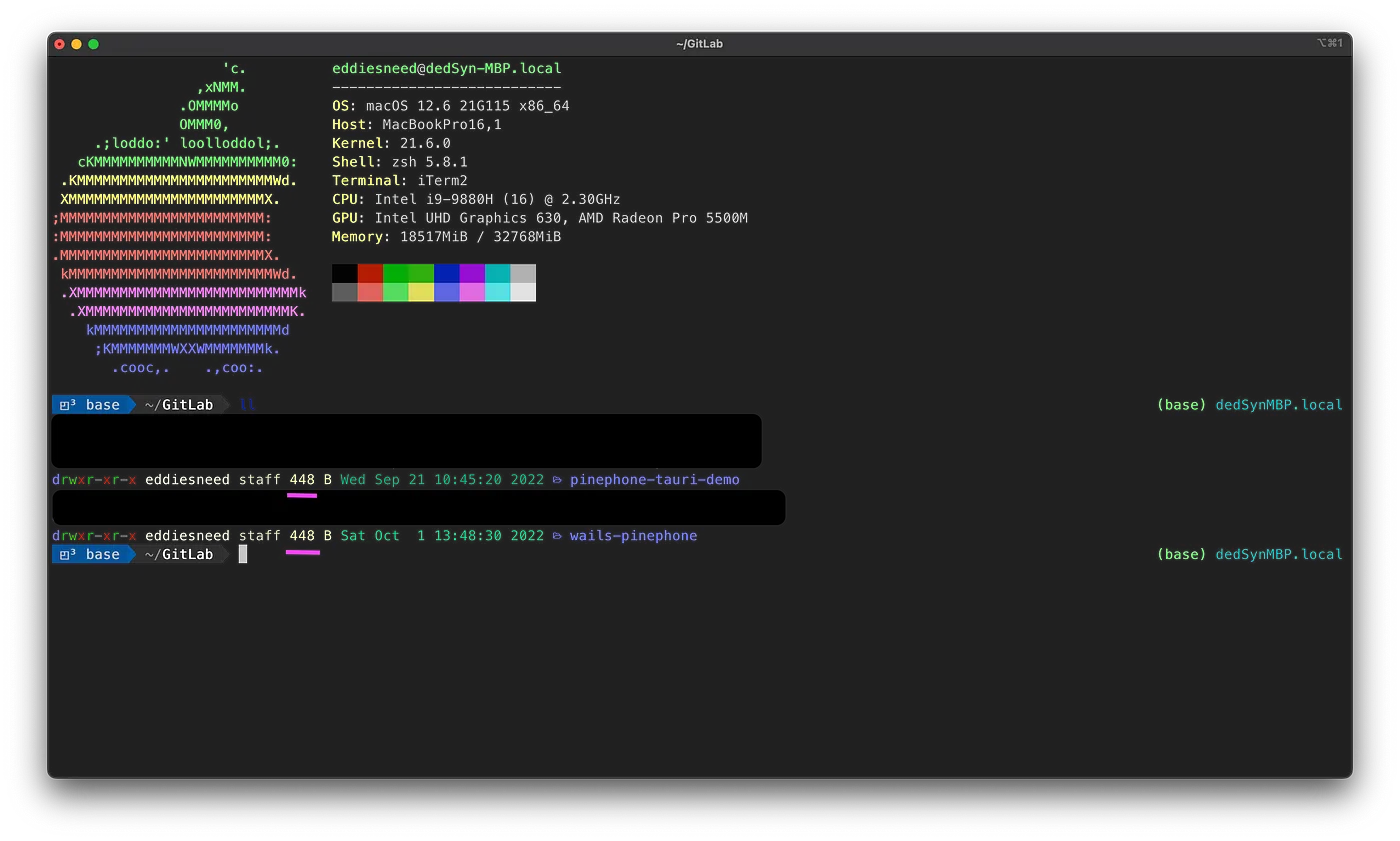Viewport: 1400px width, 841px height.
Task: Pick the near-white color block
Action: point(523,292)
